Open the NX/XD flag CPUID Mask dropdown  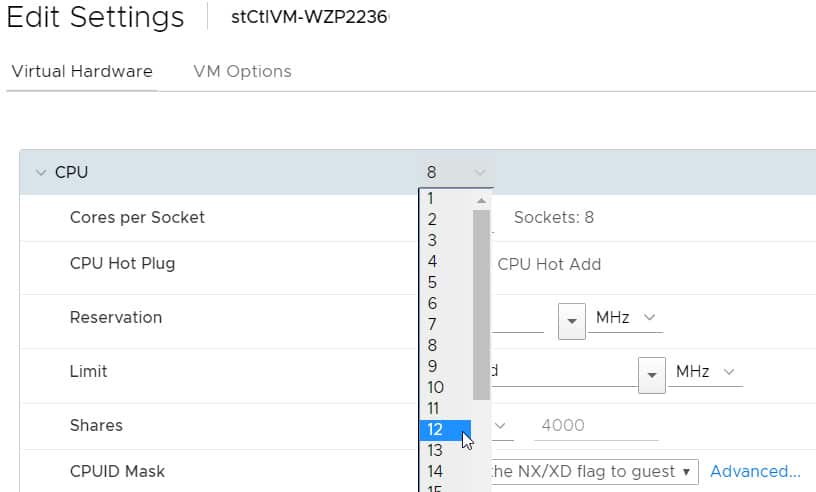[593, 471]
